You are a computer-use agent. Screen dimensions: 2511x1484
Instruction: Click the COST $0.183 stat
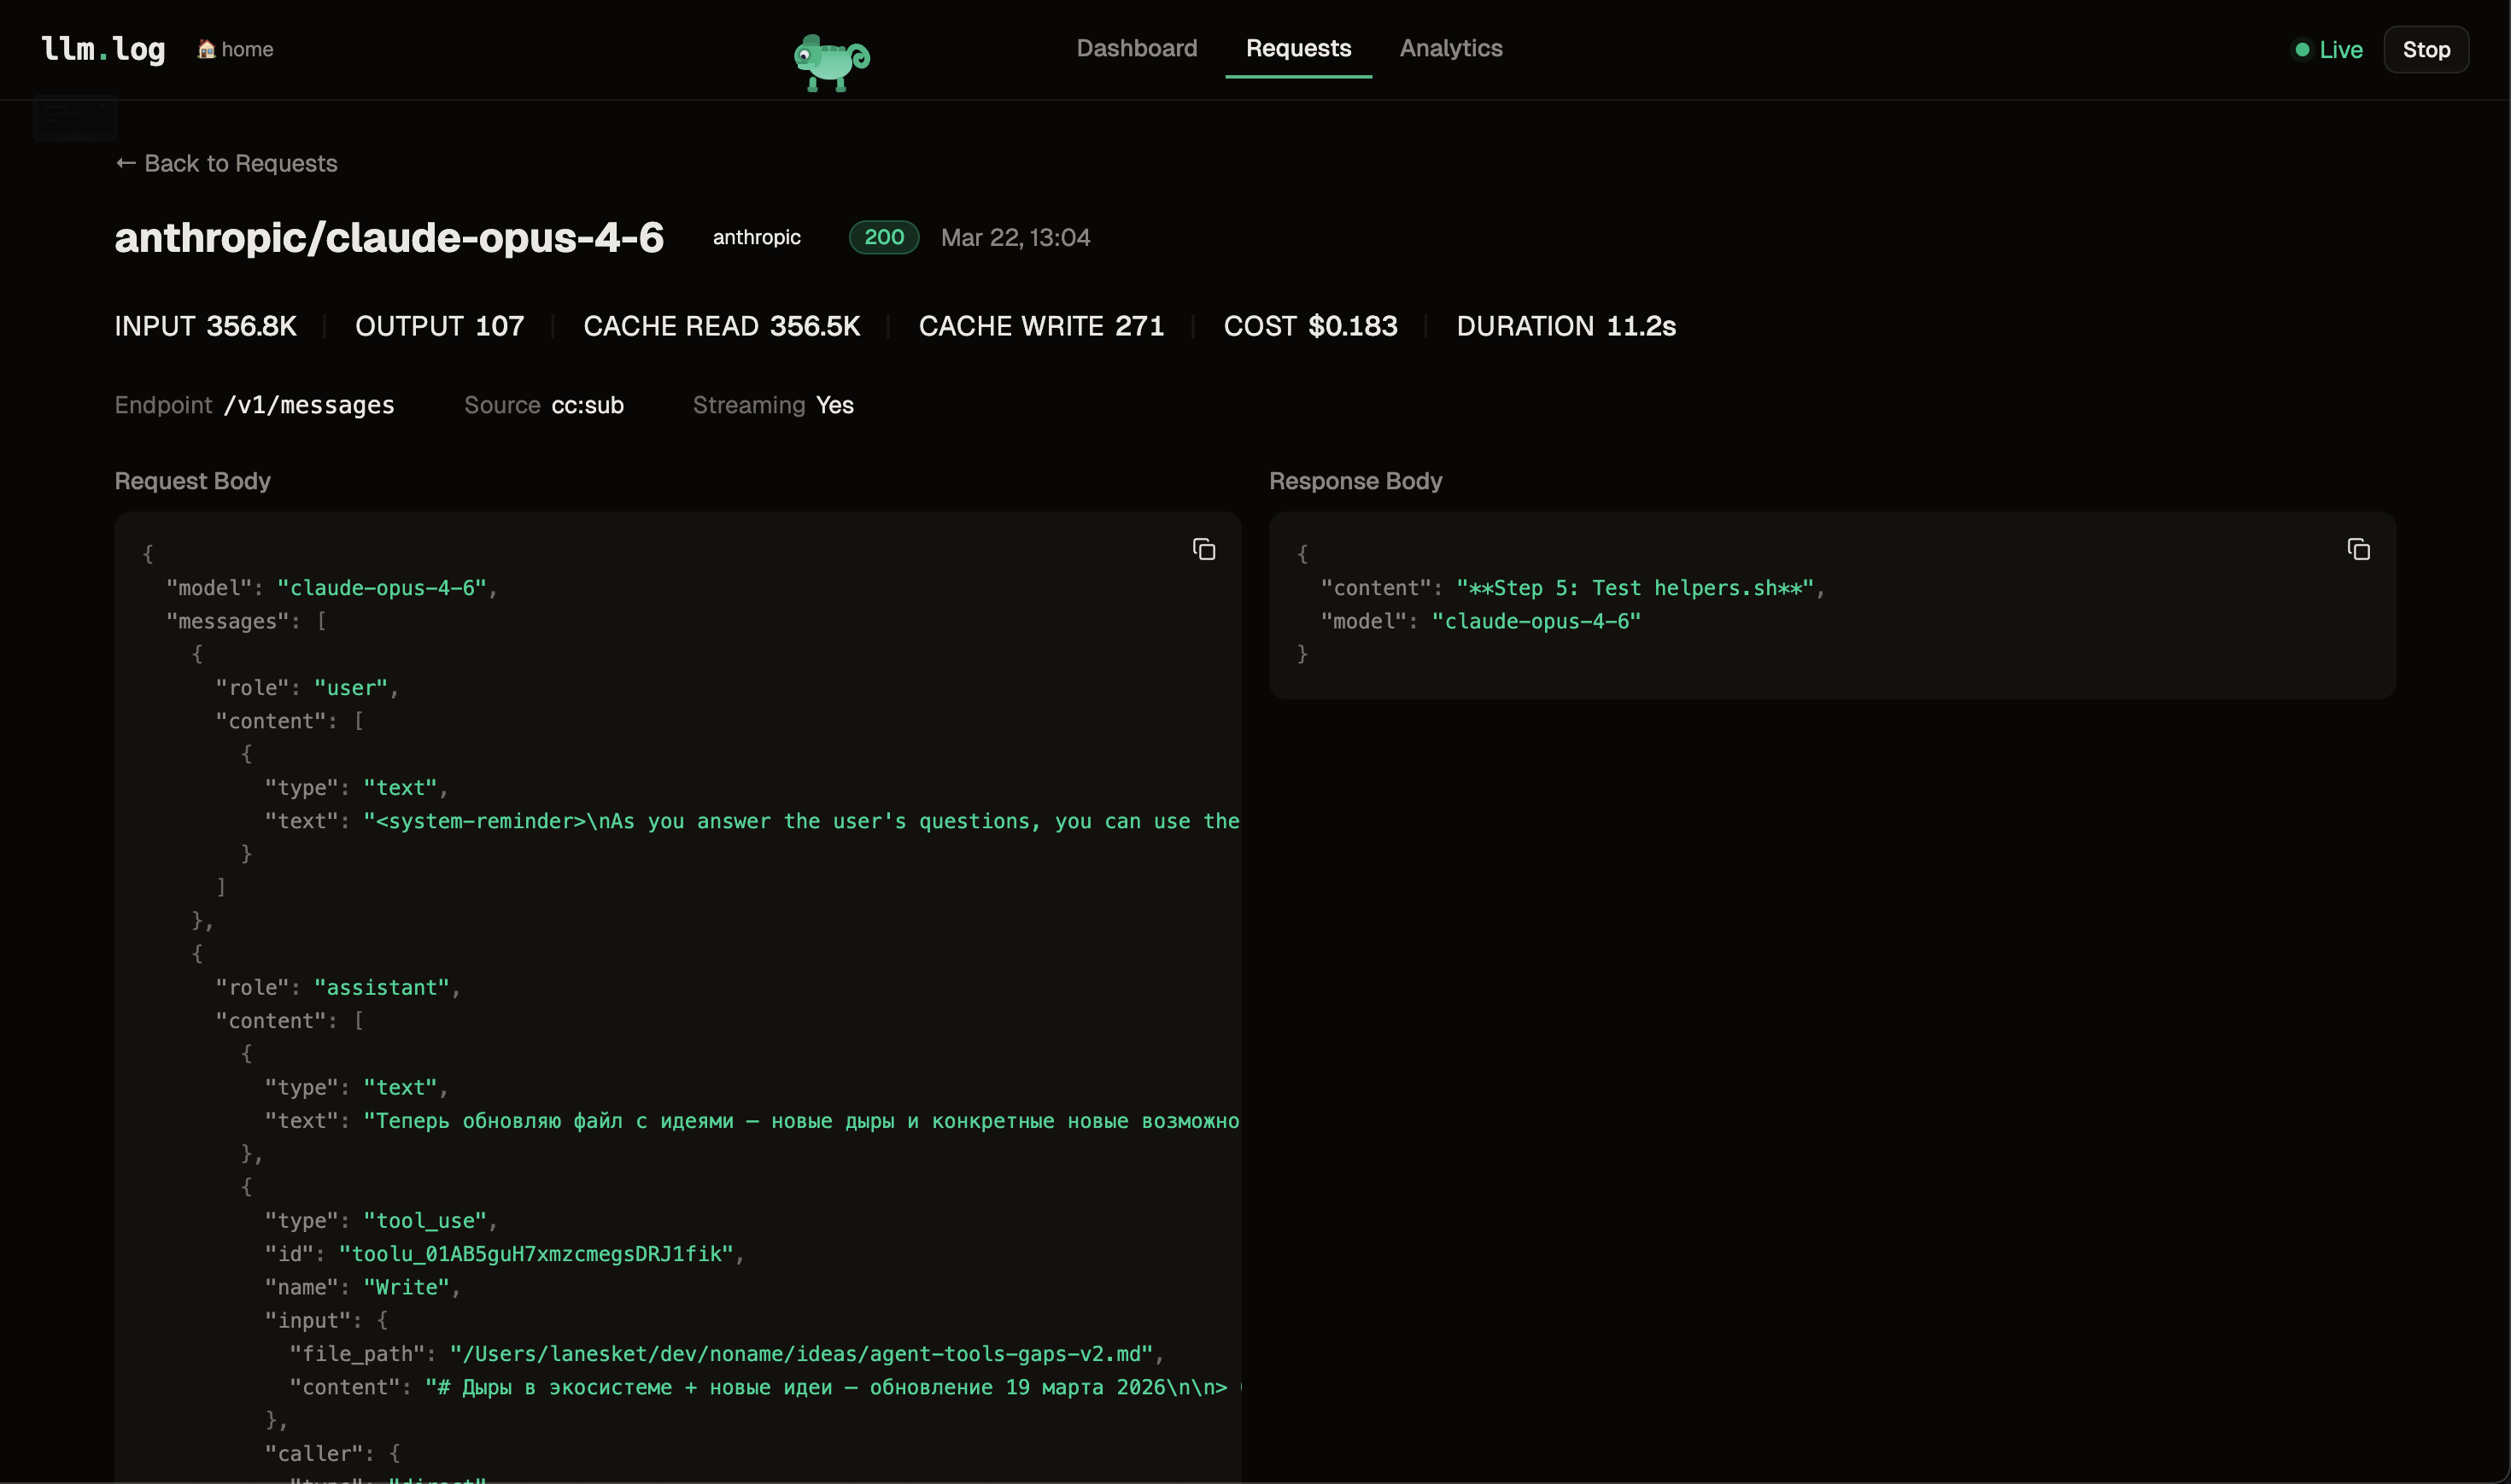(1310, 326)
